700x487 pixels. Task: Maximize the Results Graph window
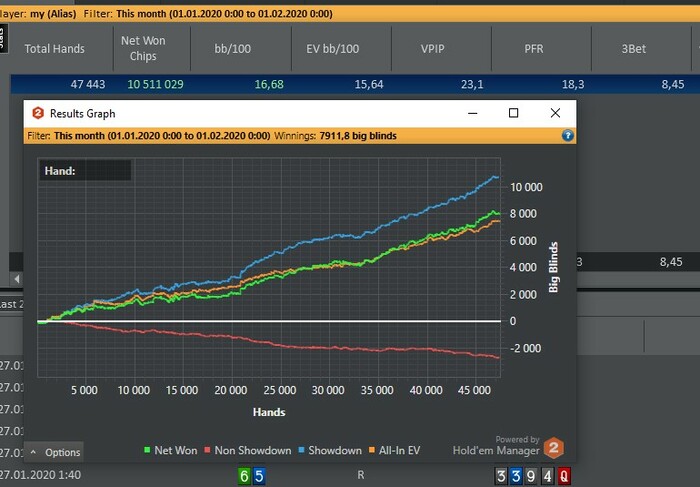coord(513,113)
